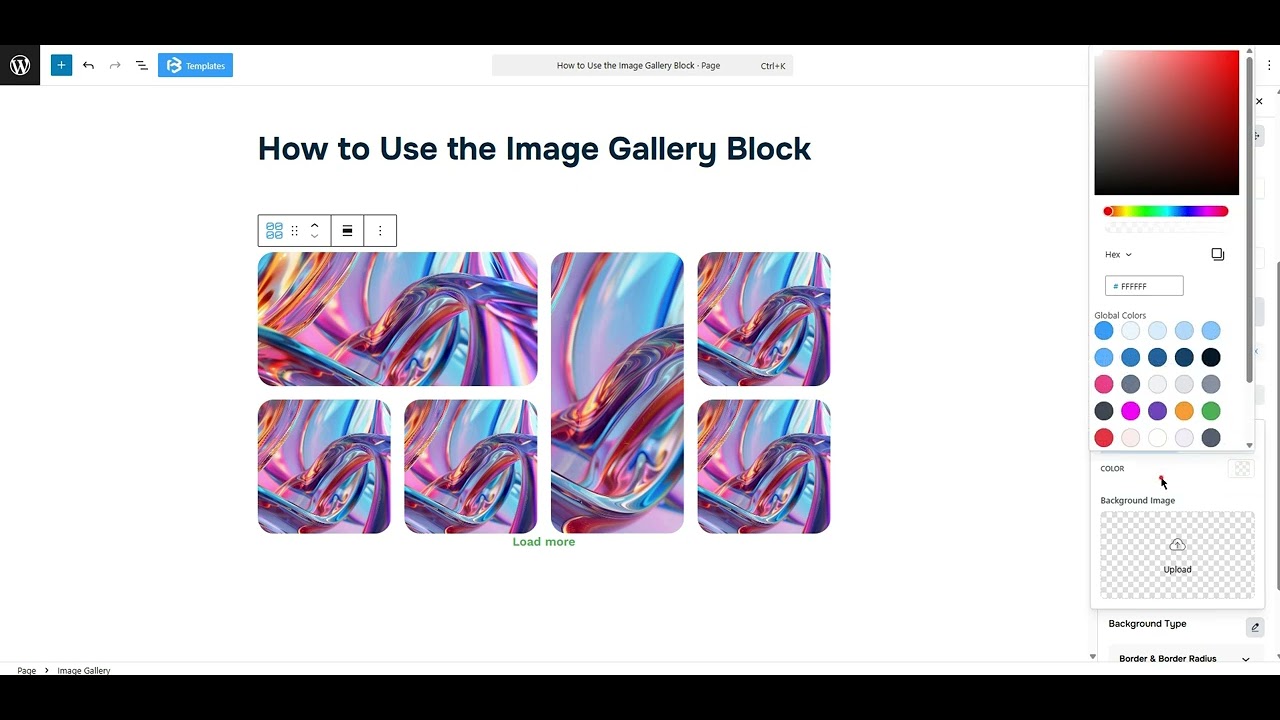Click the Redo arrow icon
The height and width of the screenshot is (720, 1280).
(x=114, y=65)
